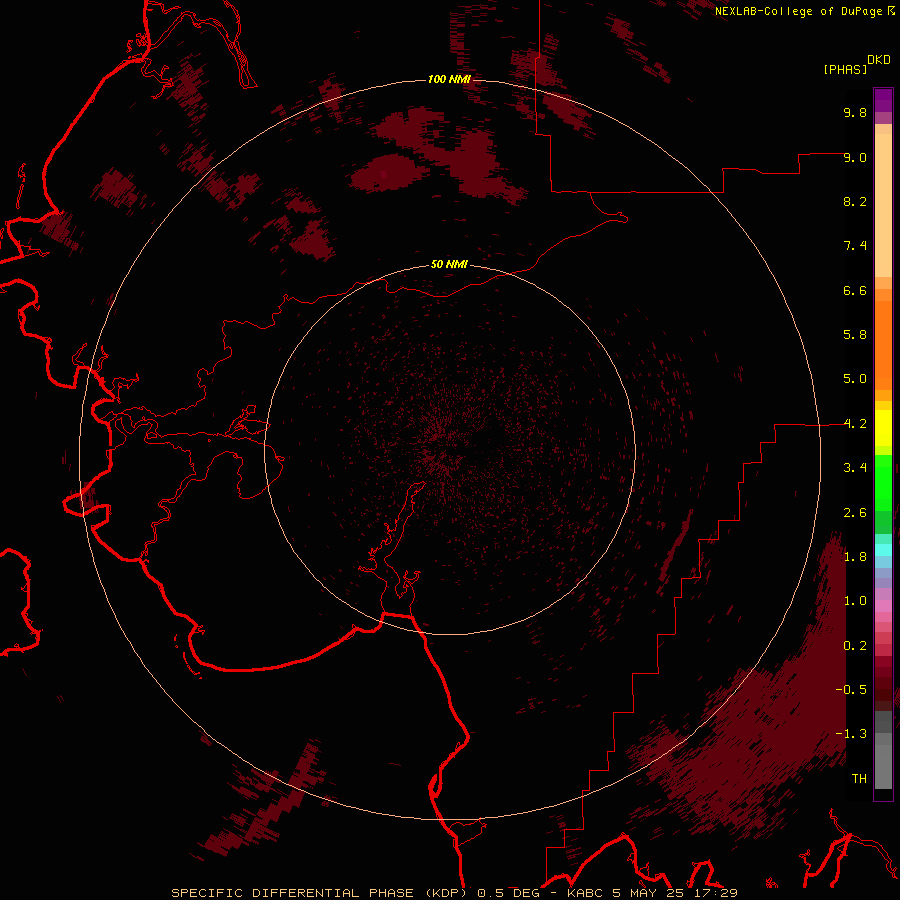This screenshot has height=900, width=900.
Task: Click the 6.6 legend value
Action: click(x=855, y=290)
